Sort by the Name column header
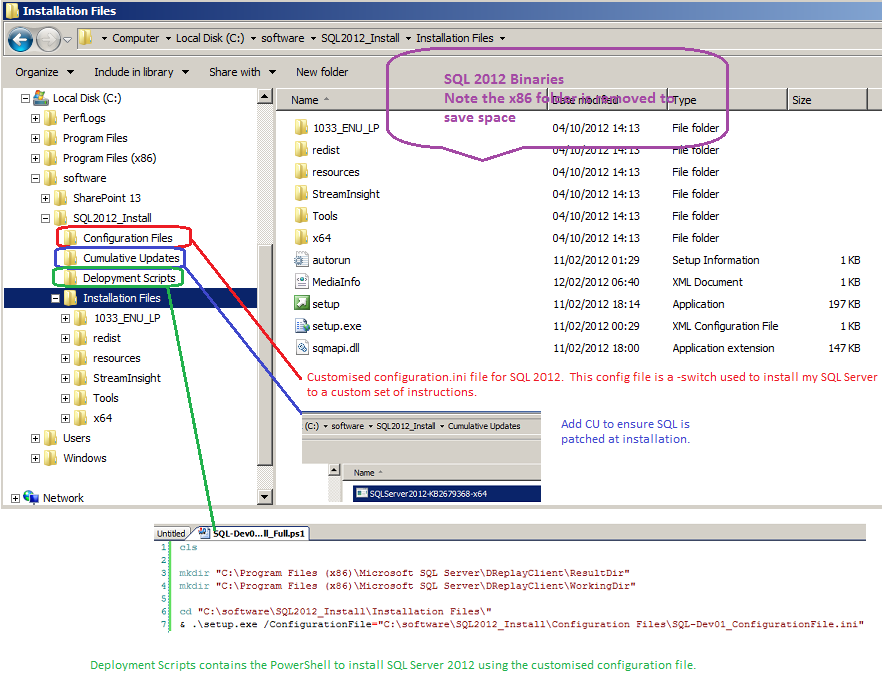This screenshot has height=689, width=882. click(304, 100)
